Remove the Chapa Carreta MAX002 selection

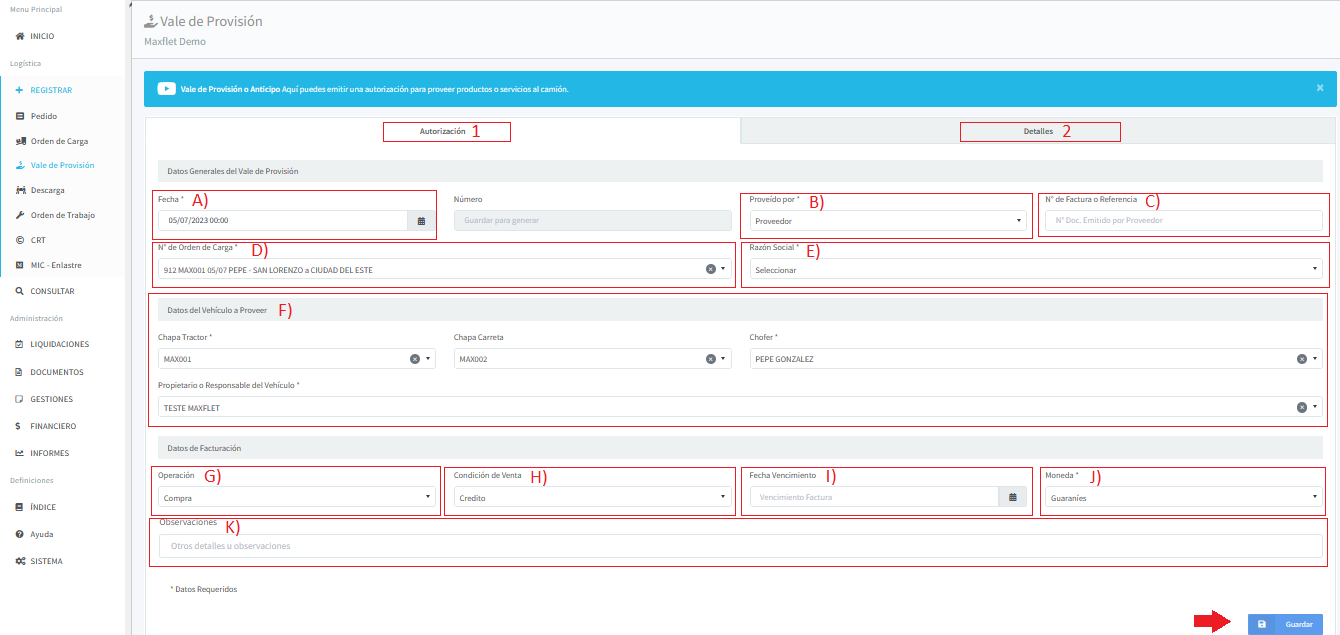pyautogui.click(x=710, y=359)
